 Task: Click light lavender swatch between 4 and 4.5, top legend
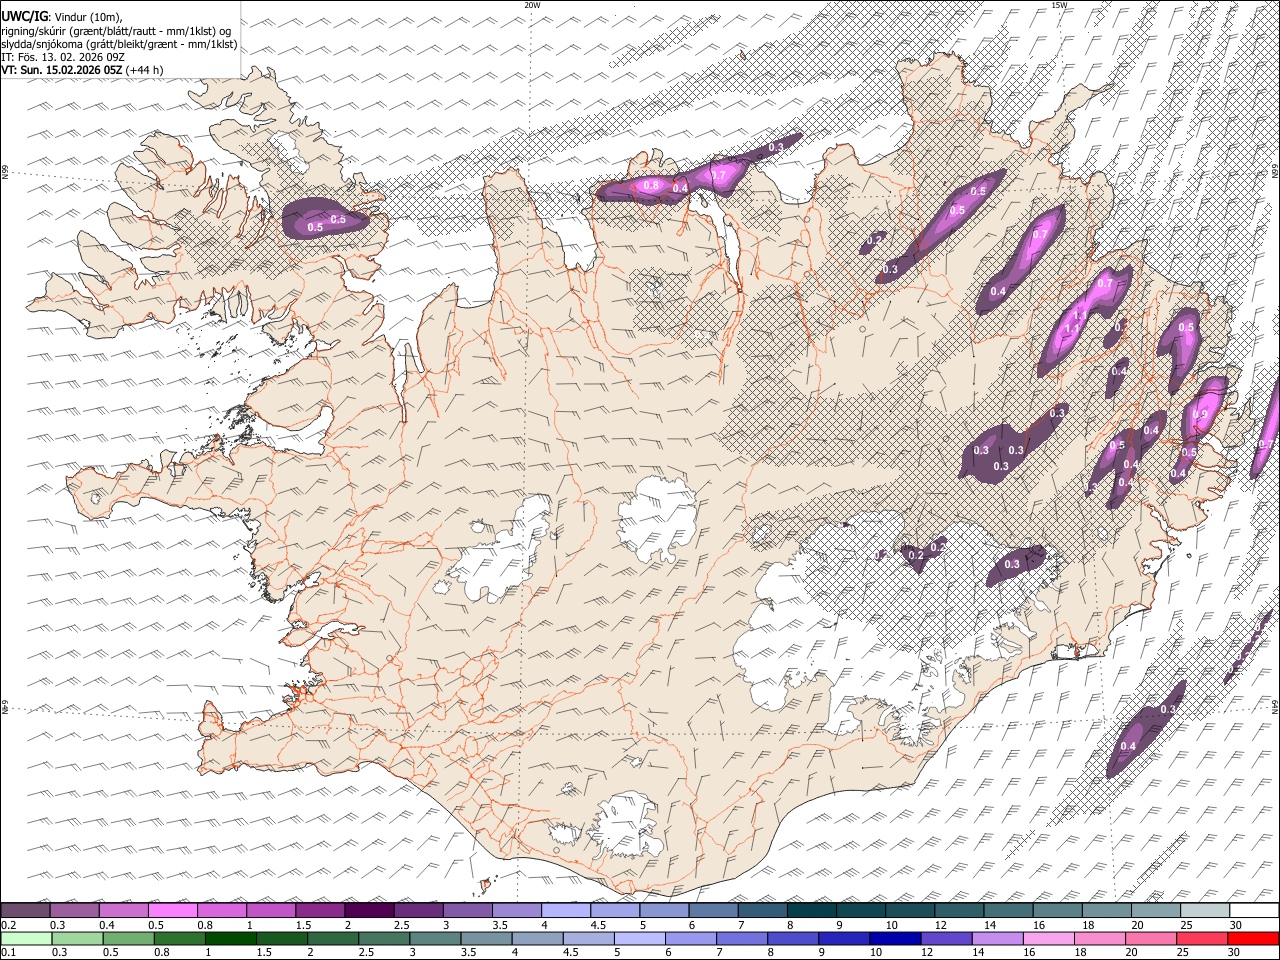click(565, 911)
